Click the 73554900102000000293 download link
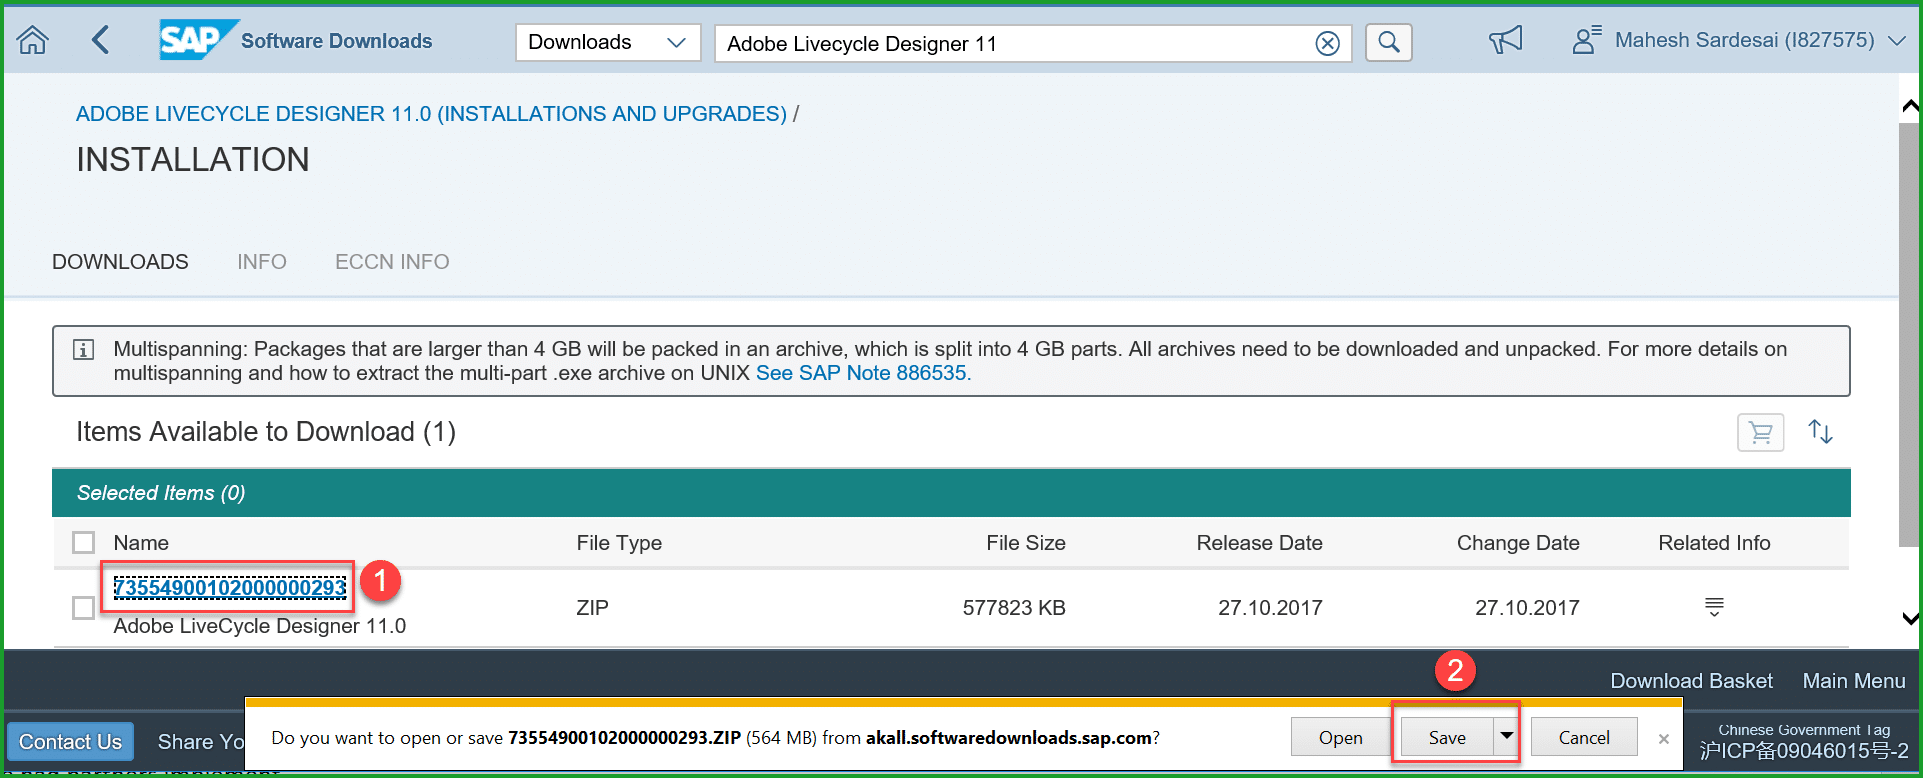1923x778 pixels. (x=230, y=588)
